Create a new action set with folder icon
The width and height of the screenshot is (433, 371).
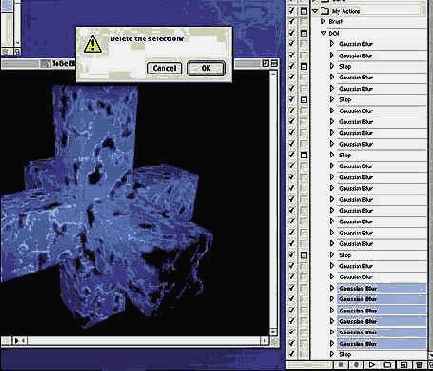[x=387, y=365]
